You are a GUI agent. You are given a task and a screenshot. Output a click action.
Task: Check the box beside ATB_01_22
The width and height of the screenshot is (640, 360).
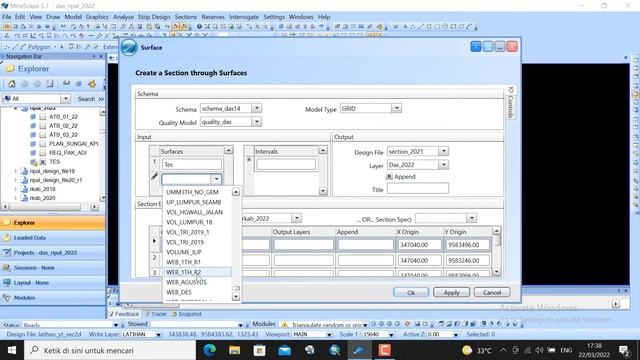tap(42, 117)
